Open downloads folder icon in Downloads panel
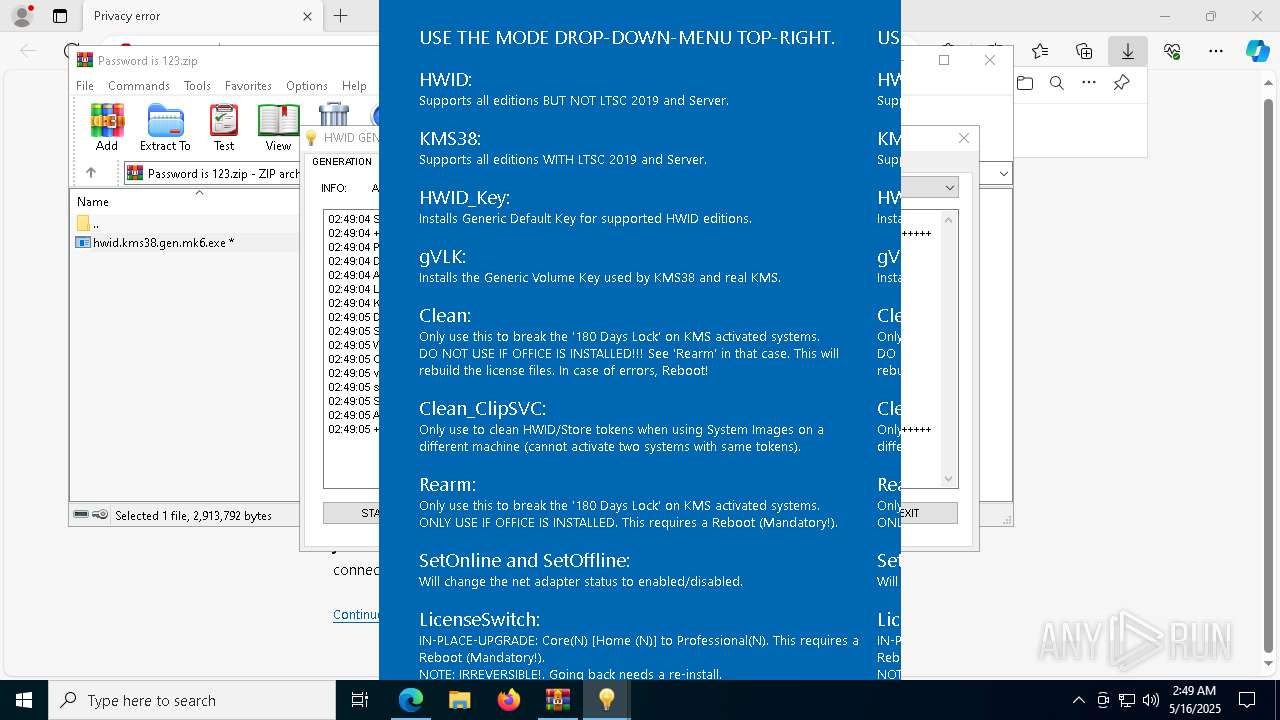The image size is (1280, 720). tap(1025, 83)
